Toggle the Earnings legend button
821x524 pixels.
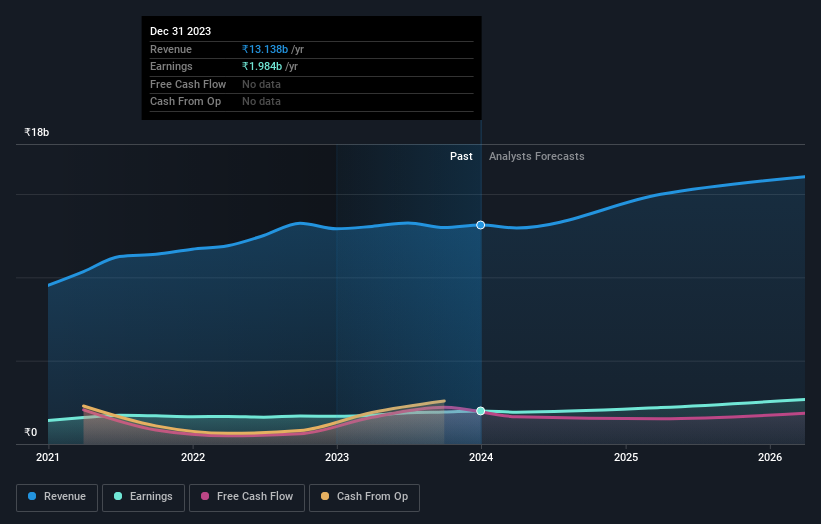coord(143,497)
